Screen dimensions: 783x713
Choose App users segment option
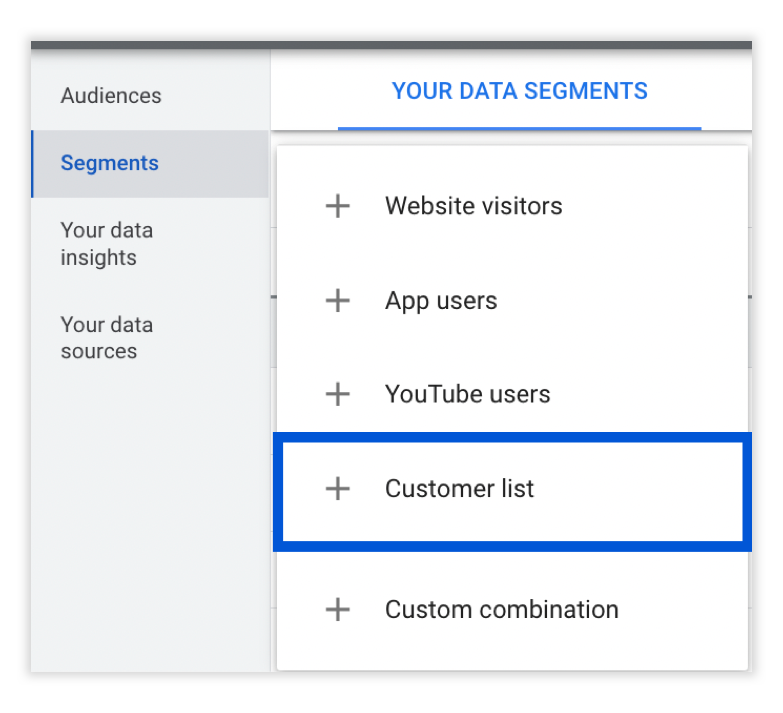pyautogui.click(x=512, y=300)
